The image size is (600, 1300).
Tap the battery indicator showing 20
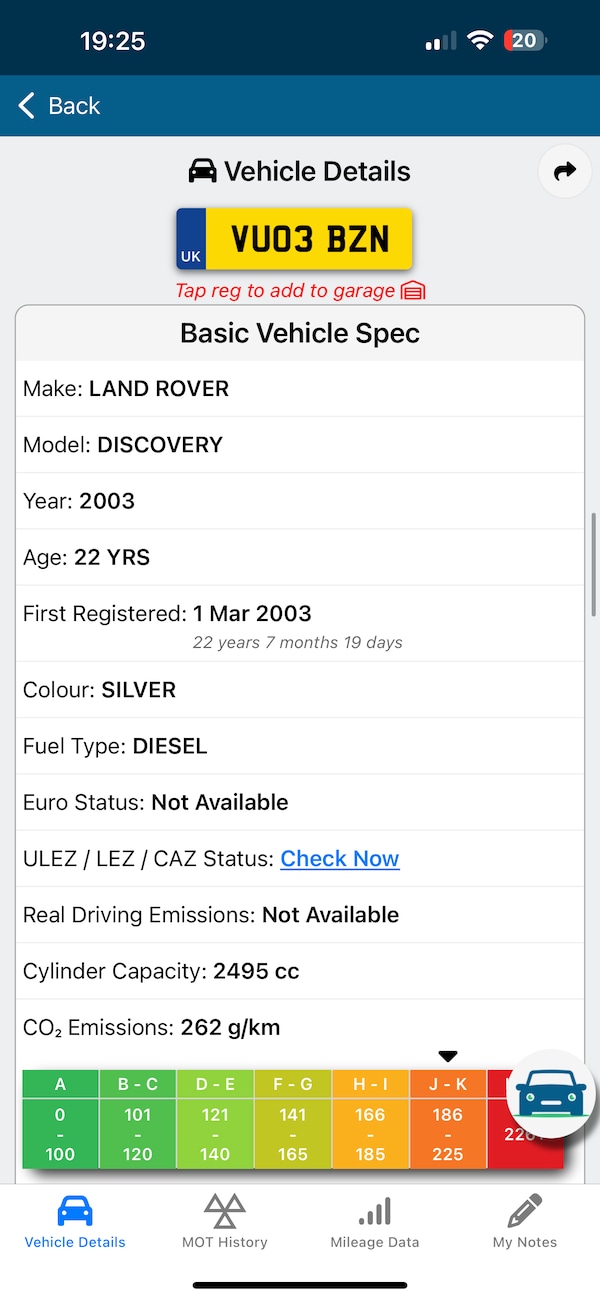525,41
